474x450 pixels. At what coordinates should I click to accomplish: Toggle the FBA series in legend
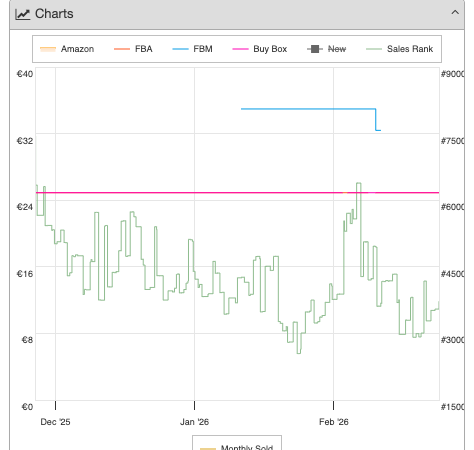[133, 49]
